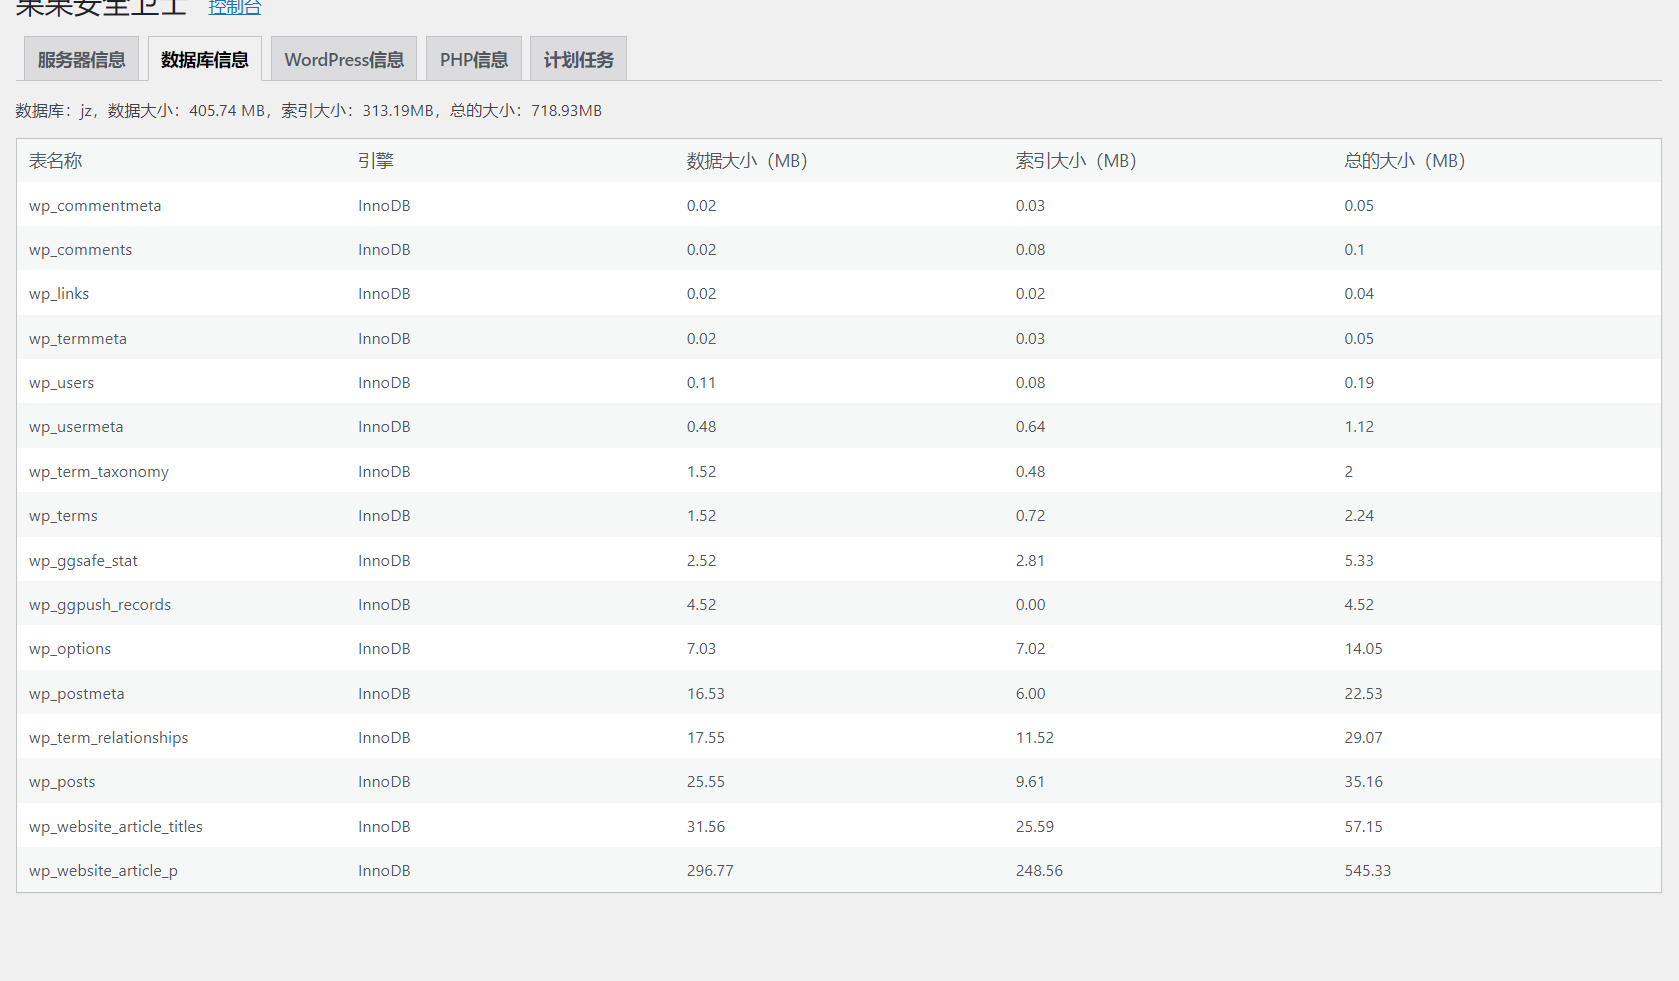The image size is (1679, 981).
Task: Click the database summary line showing 718.93MB
Action: click(x=309, y=111)
